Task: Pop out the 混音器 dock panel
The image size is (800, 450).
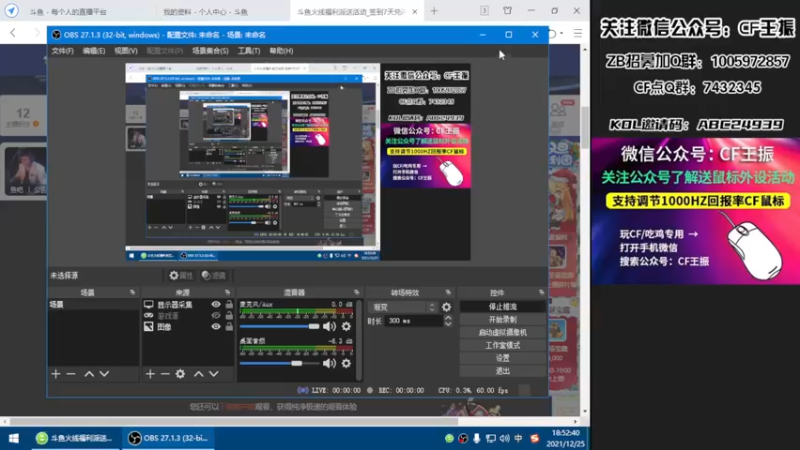Action: pos(356,292)
